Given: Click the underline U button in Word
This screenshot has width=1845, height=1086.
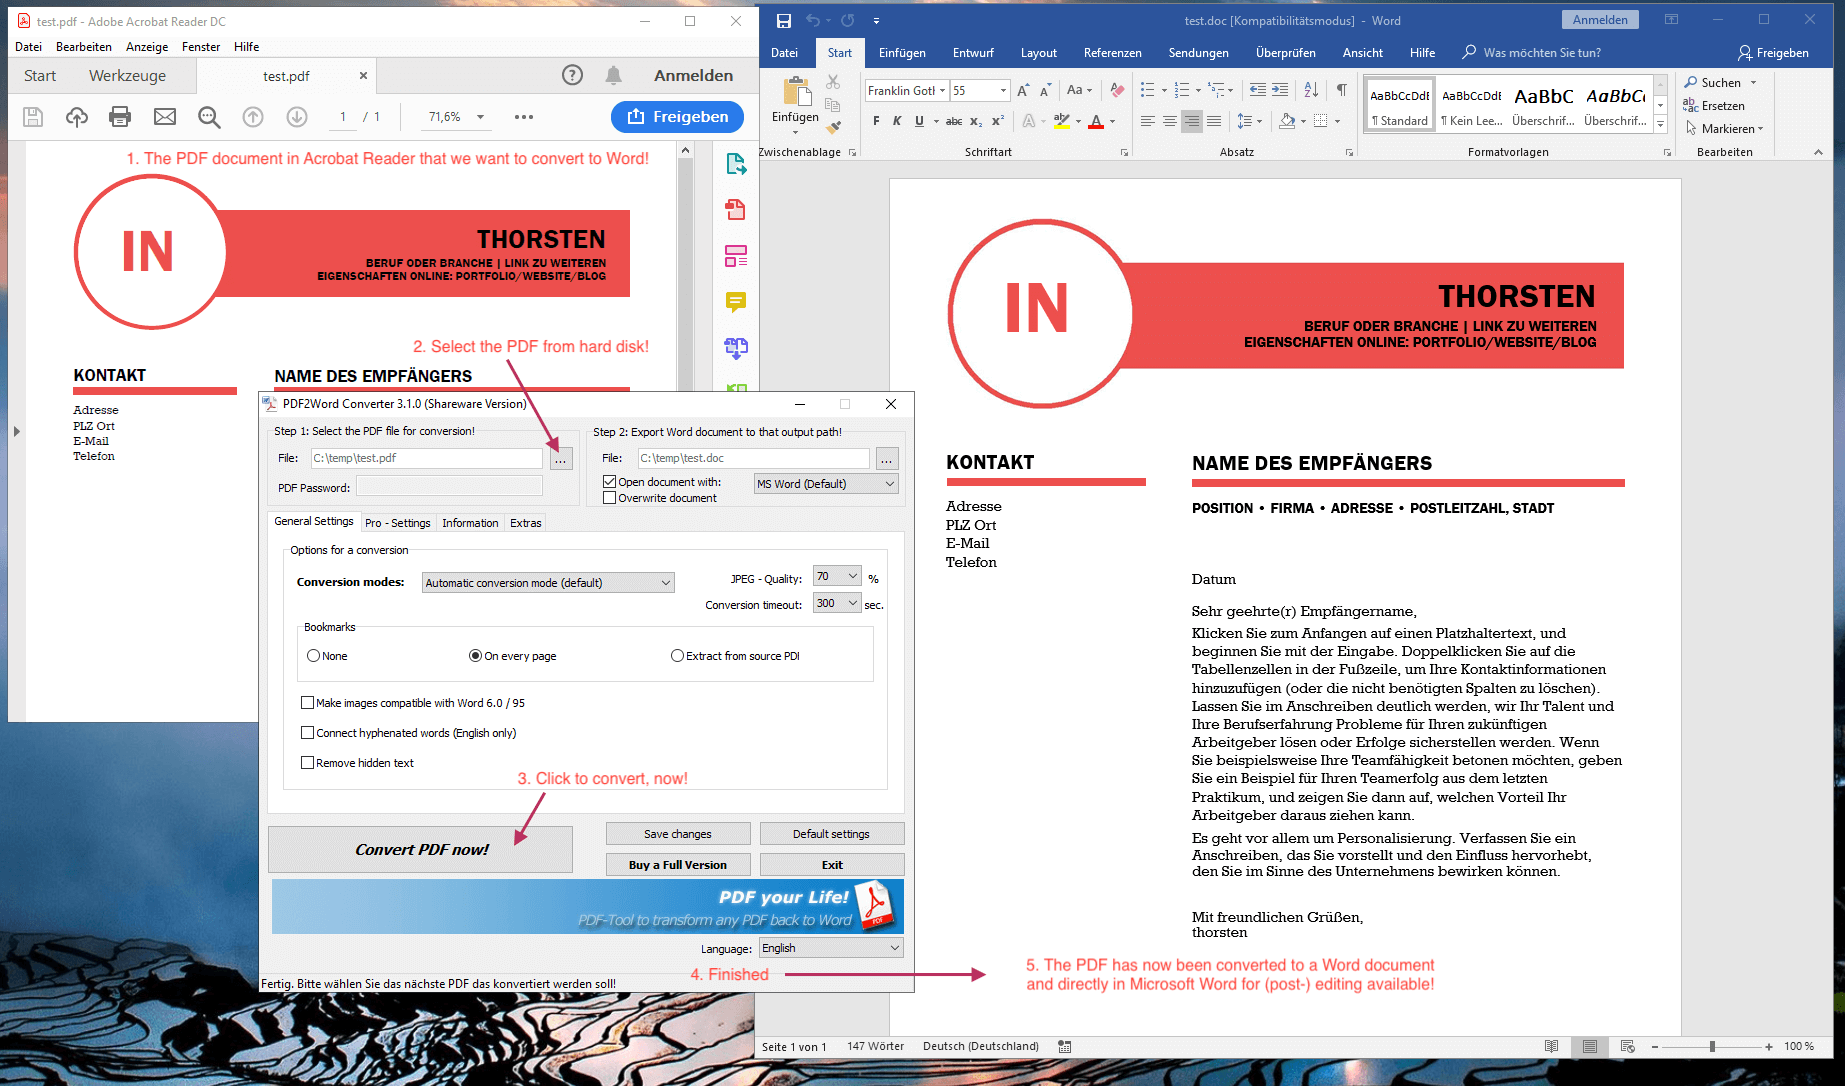Looking at the screenshot, I should (919, 121).
